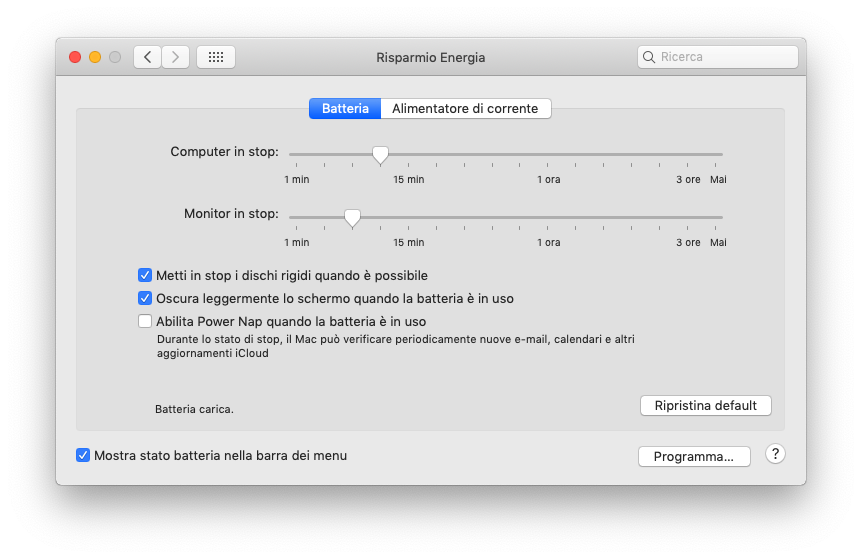This screenshot has width=862, height=559.
Task: Close the Risparmio Energia window
Action: pos(75,57)
